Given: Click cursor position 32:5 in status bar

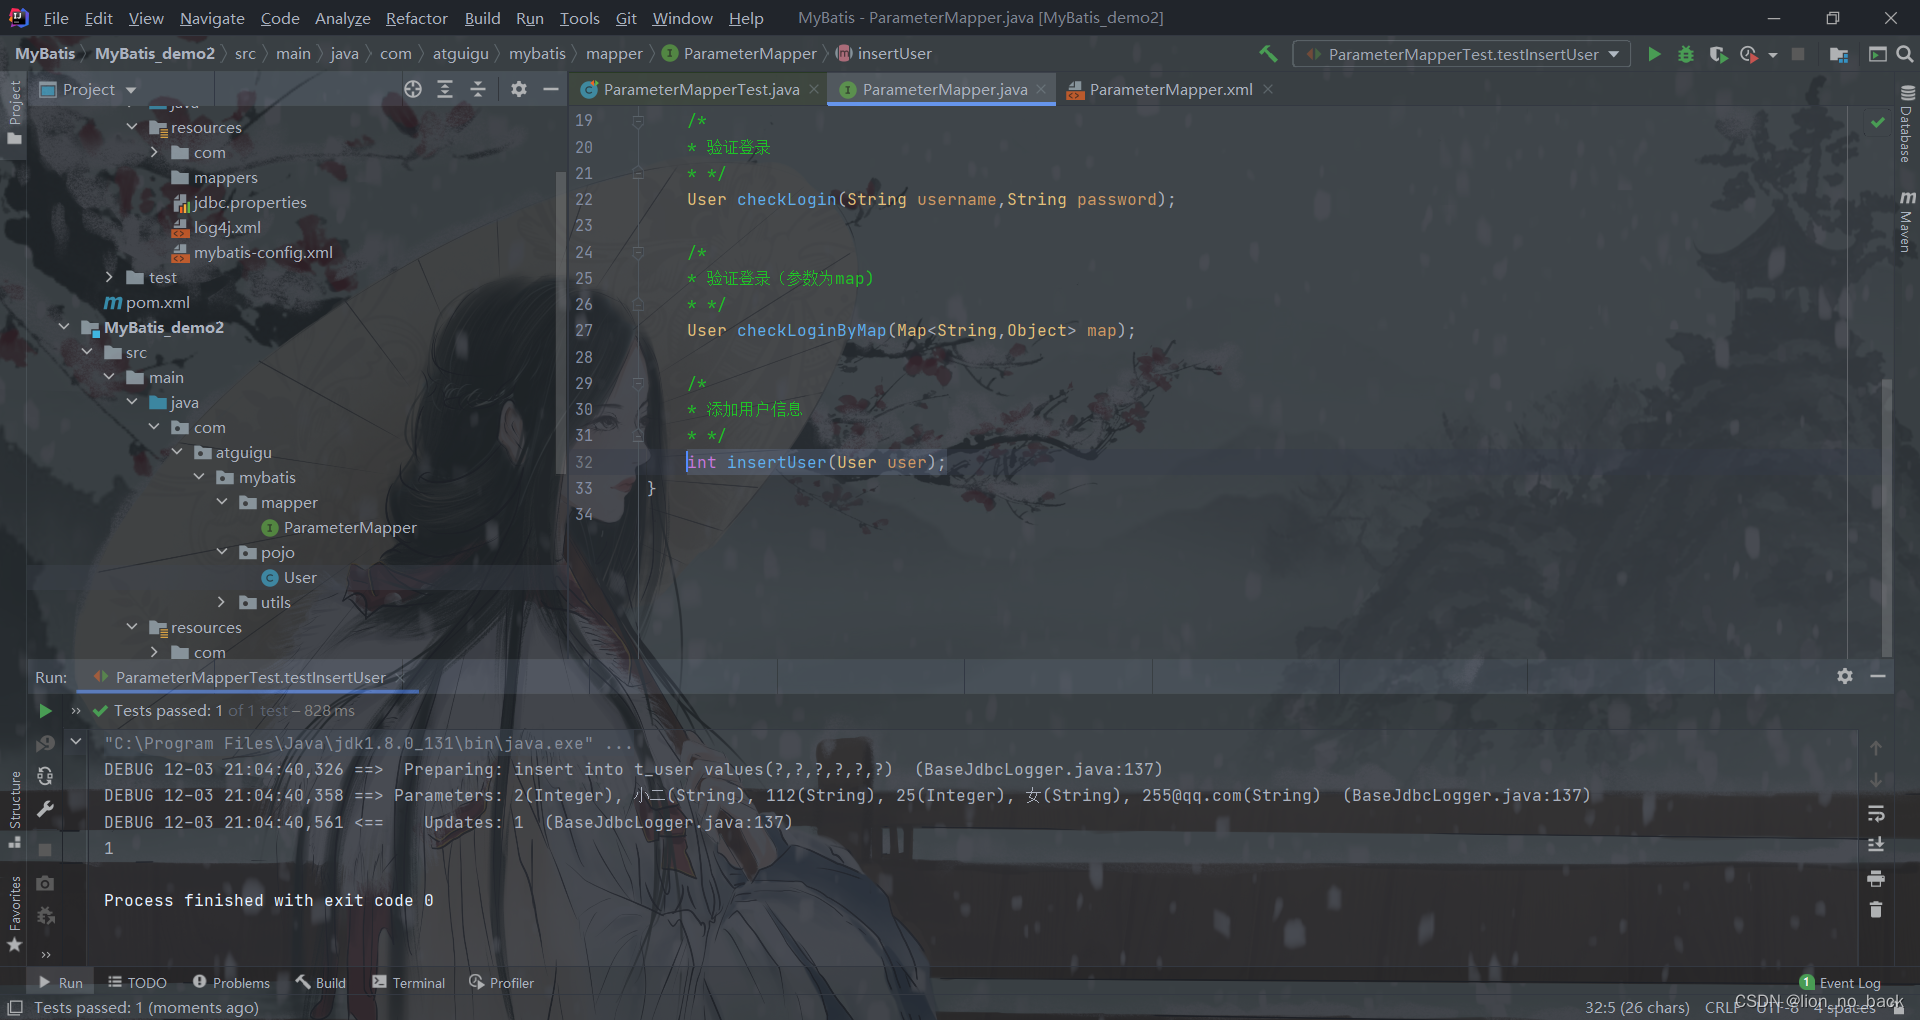Looking at the screenshot, I should click(x=1636, y=1007).
